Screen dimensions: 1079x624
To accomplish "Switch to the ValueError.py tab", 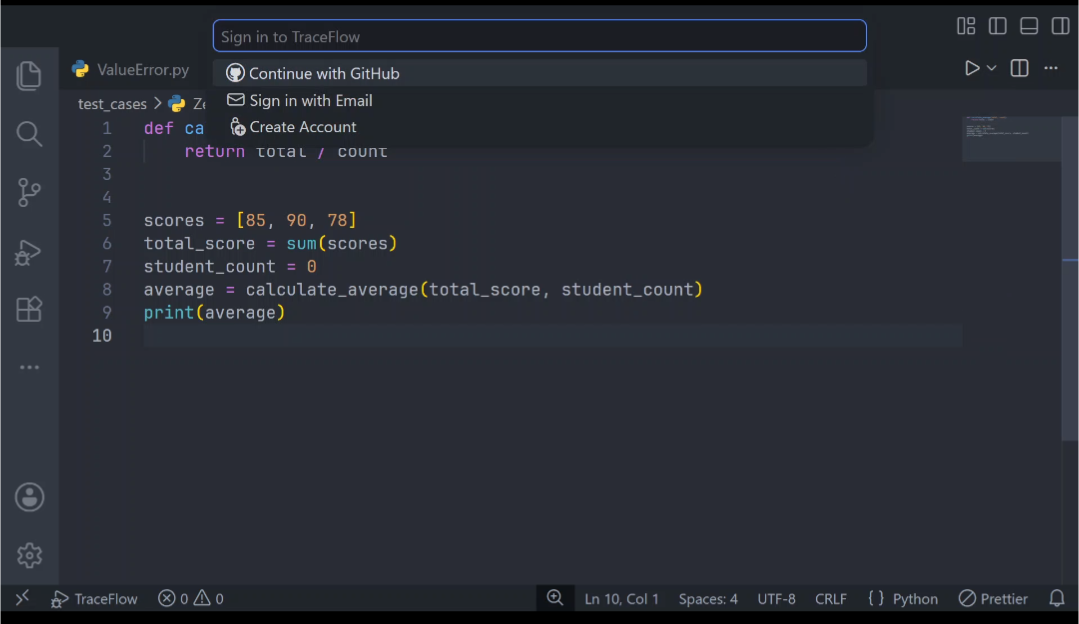I will [x=131, y=69].
